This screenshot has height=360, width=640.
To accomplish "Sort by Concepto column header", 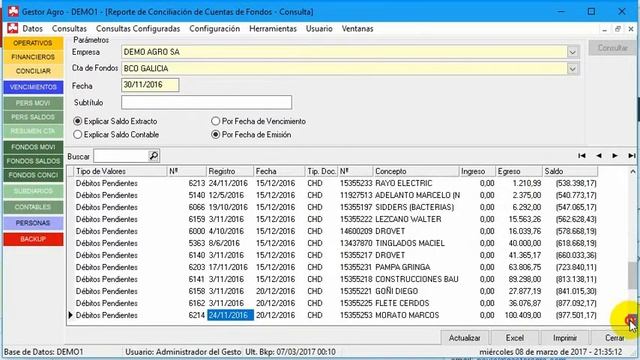I will click(x=416, y=171).
